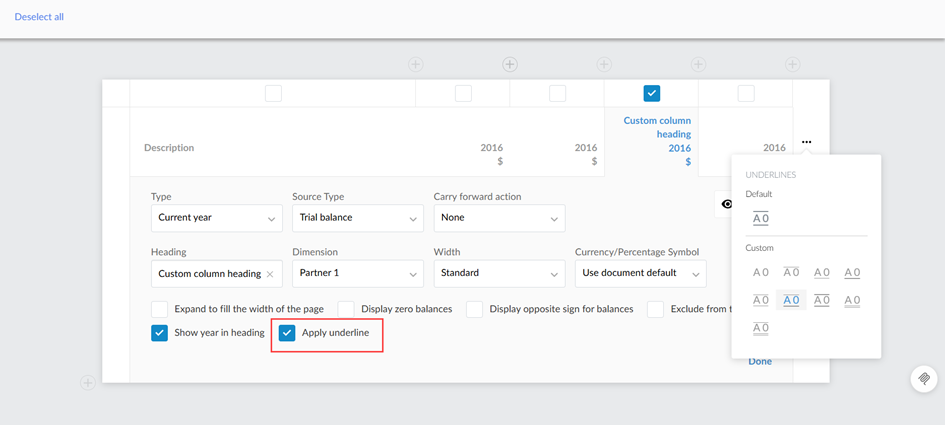Click the three-dot more options icon
Image resolution: width=945 pixels, height=425 pixels.
pyautogui.click(x=806, y=142)
